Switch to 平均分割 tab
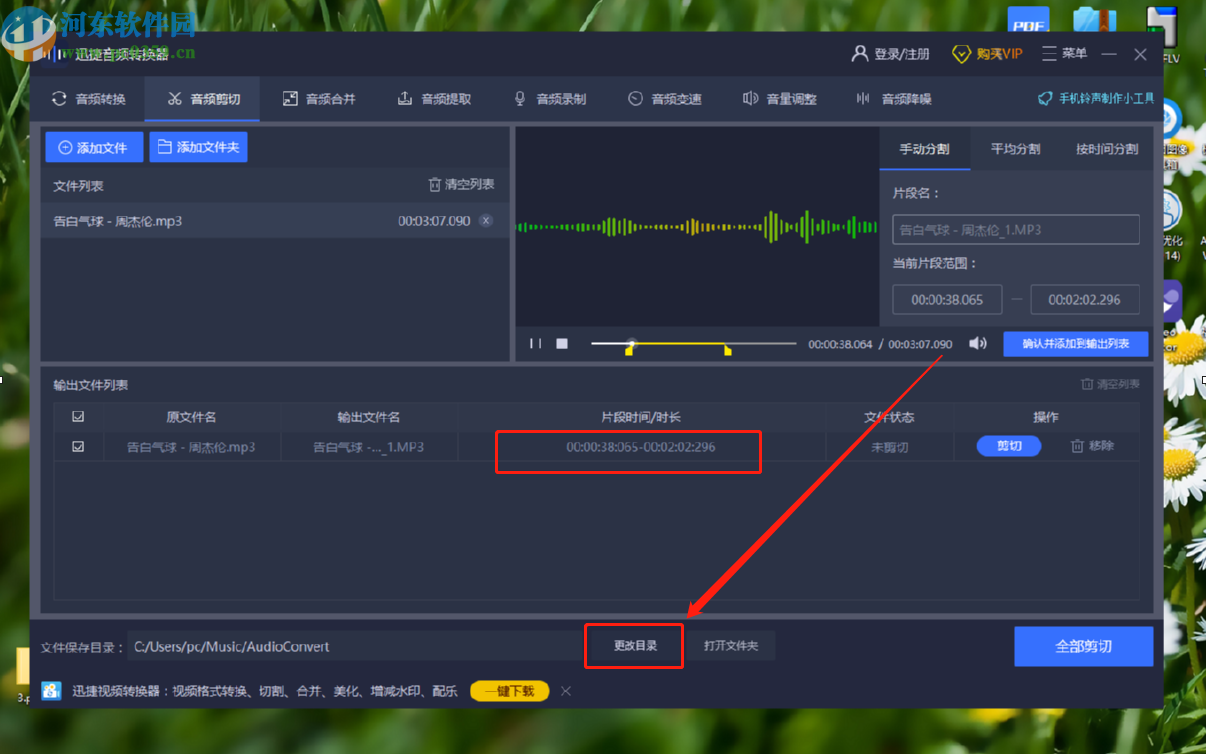The image size is (1206, 754). (x=1015, y=149)
